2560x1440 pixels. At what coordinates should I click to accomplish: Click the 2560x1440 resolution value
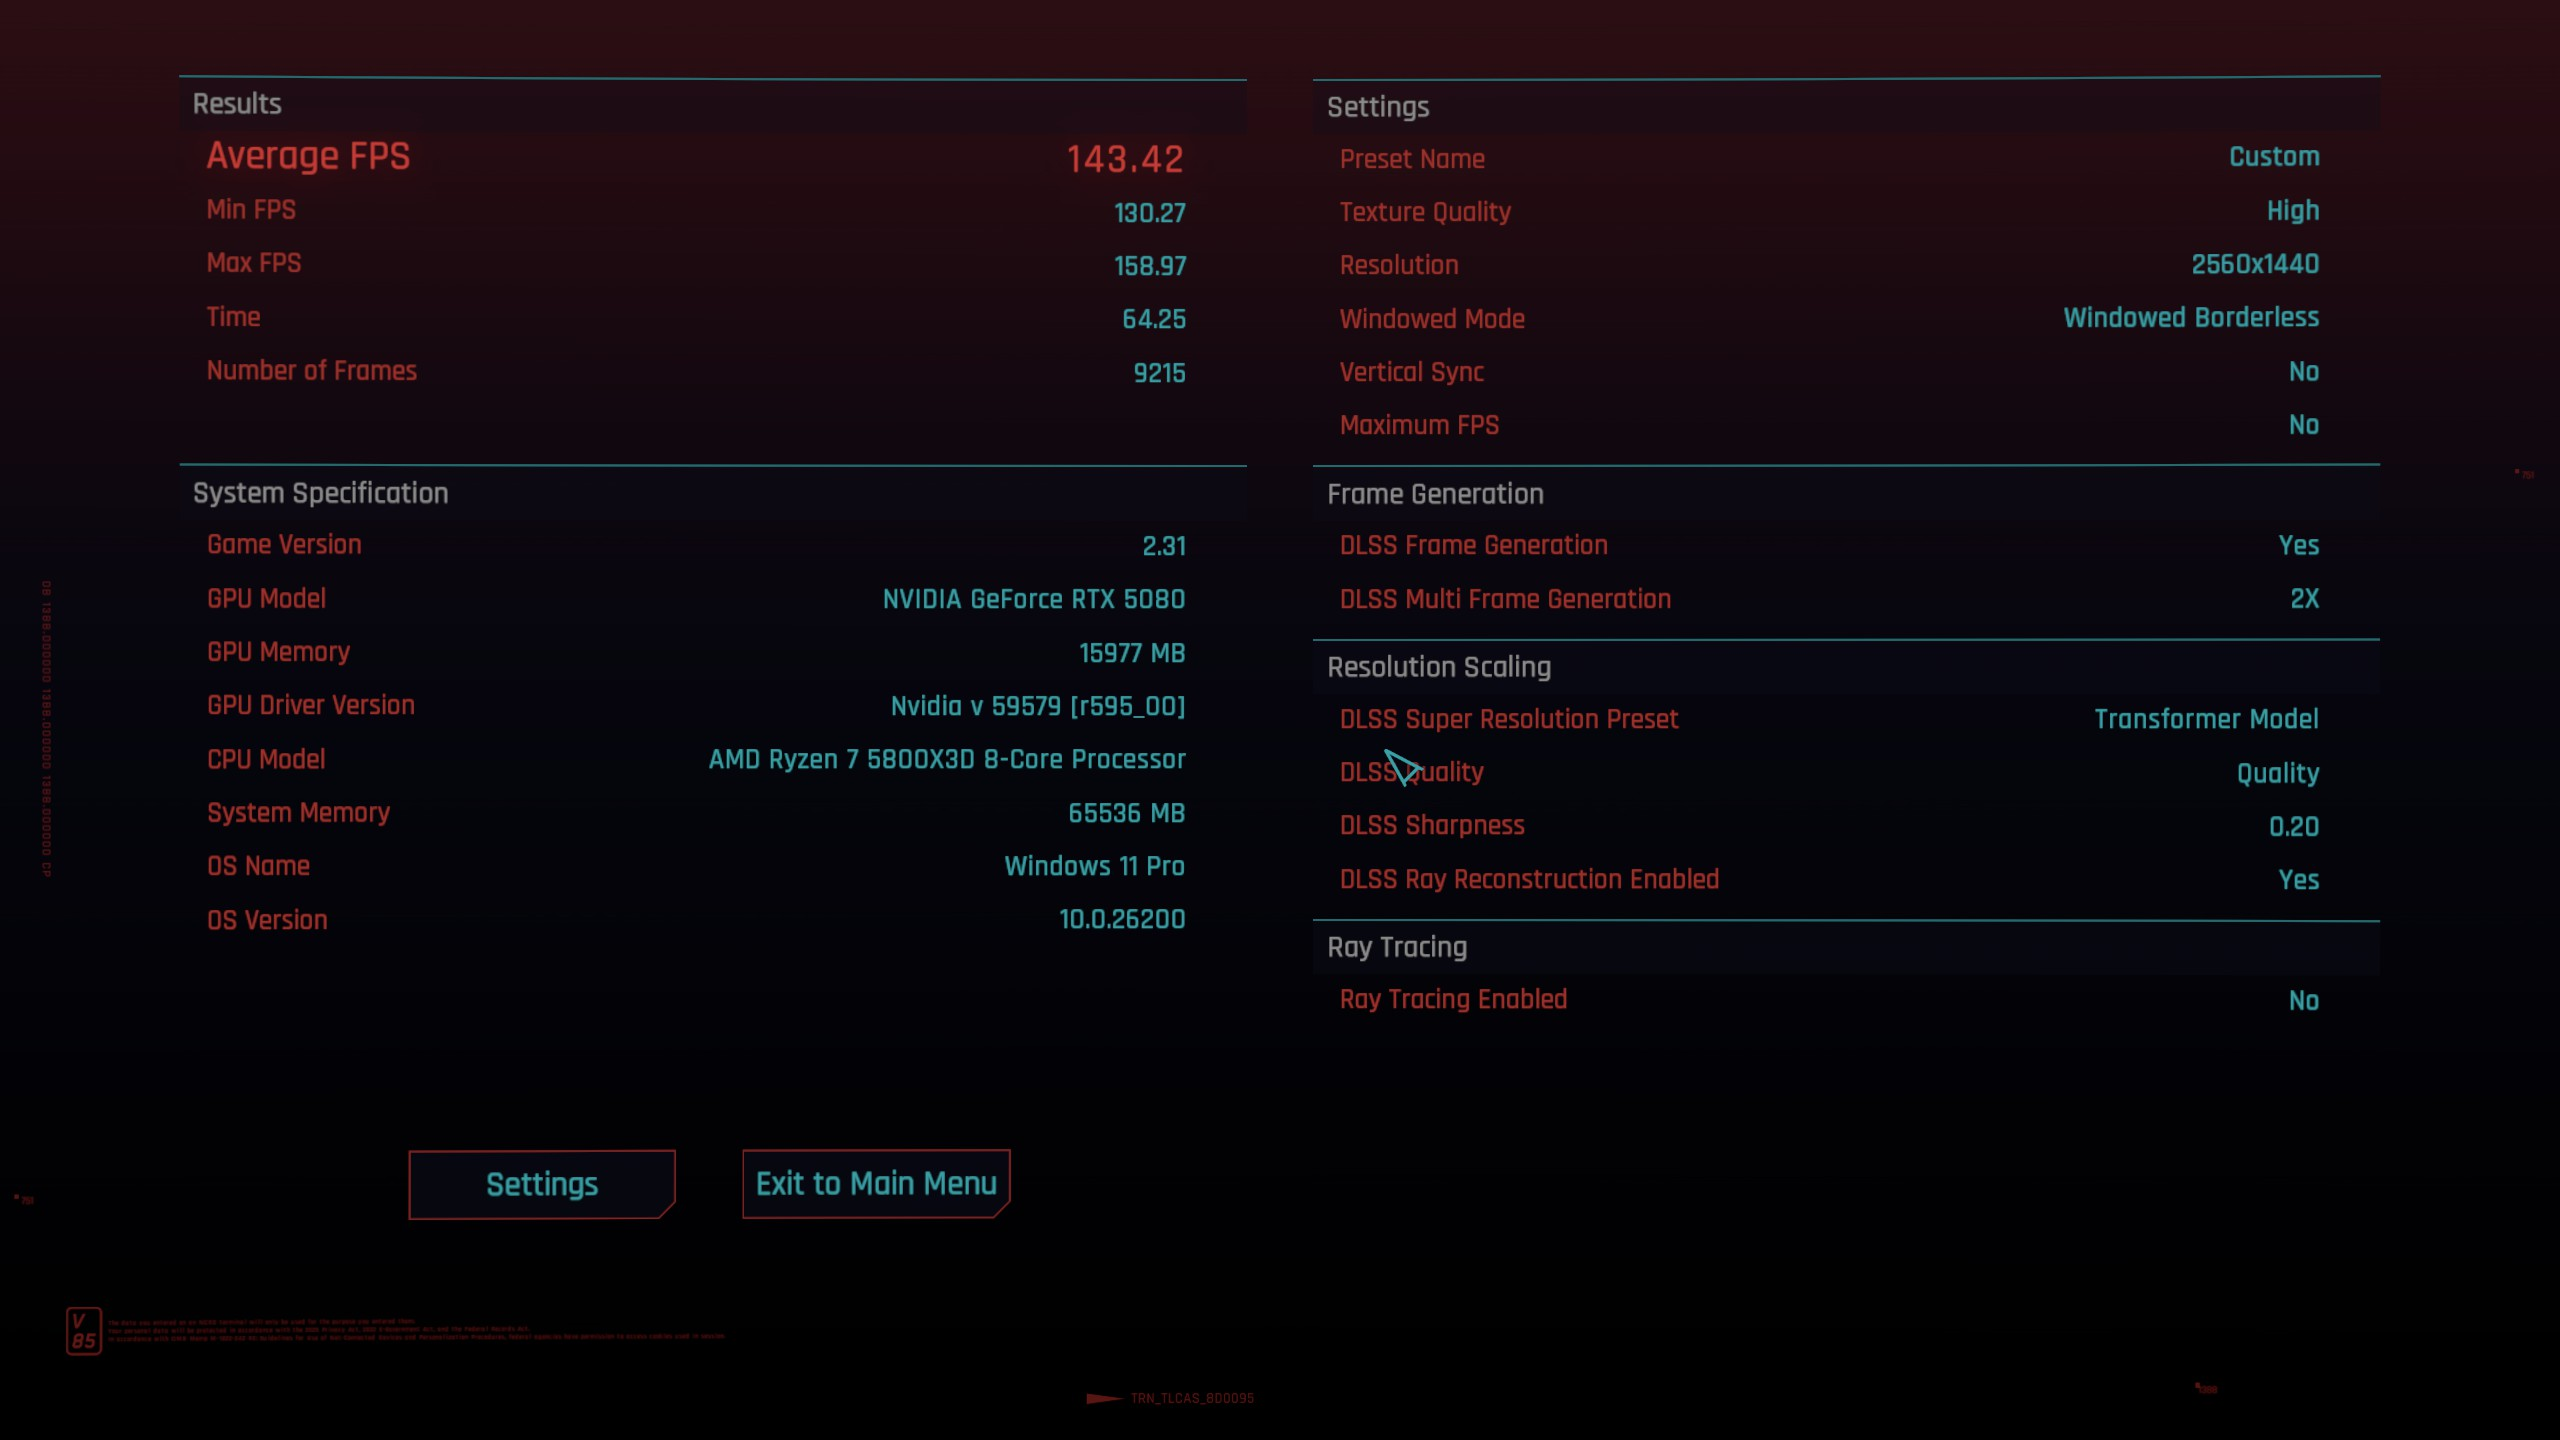[x=2254, y=265]
